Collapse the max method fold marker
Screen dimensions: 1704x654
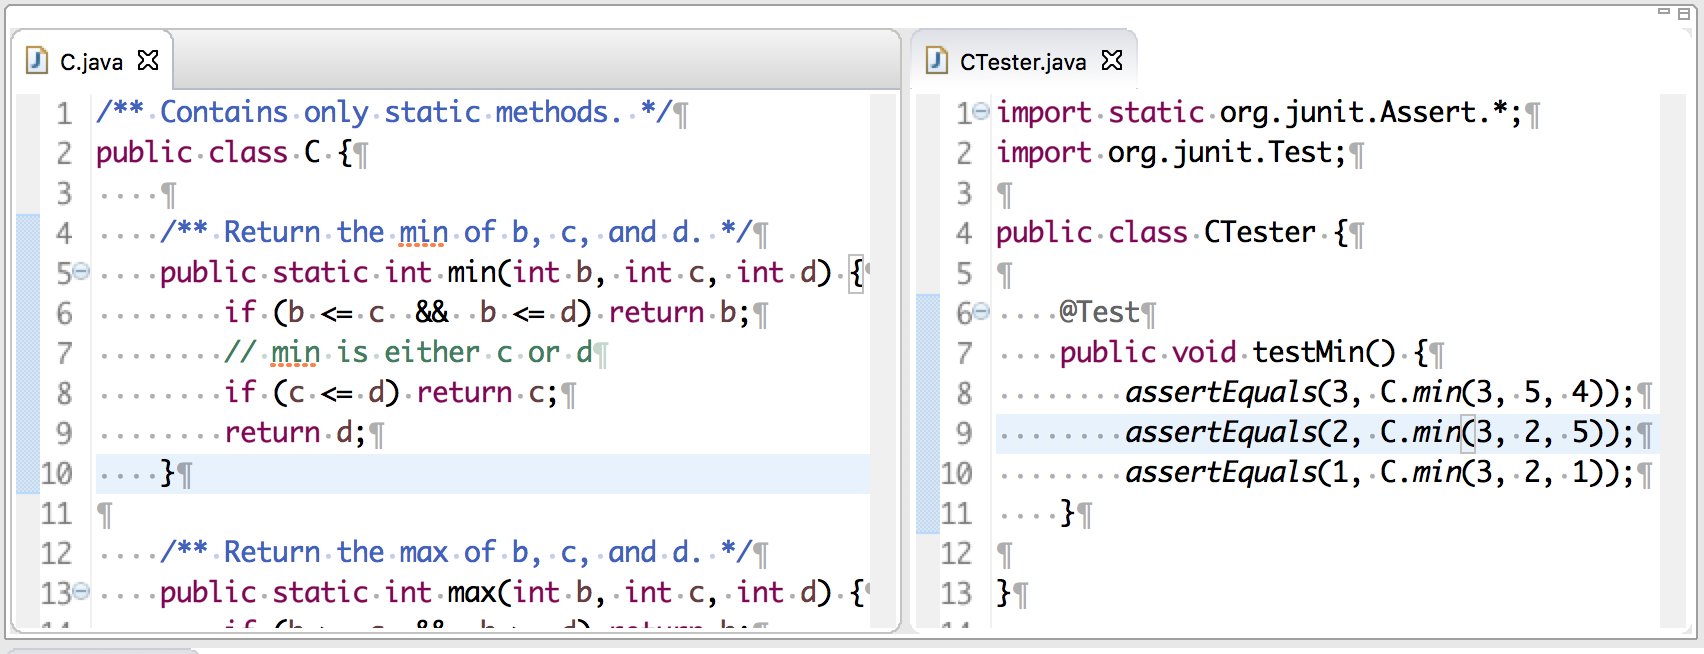pyautogui.click(x=82, y=591)
